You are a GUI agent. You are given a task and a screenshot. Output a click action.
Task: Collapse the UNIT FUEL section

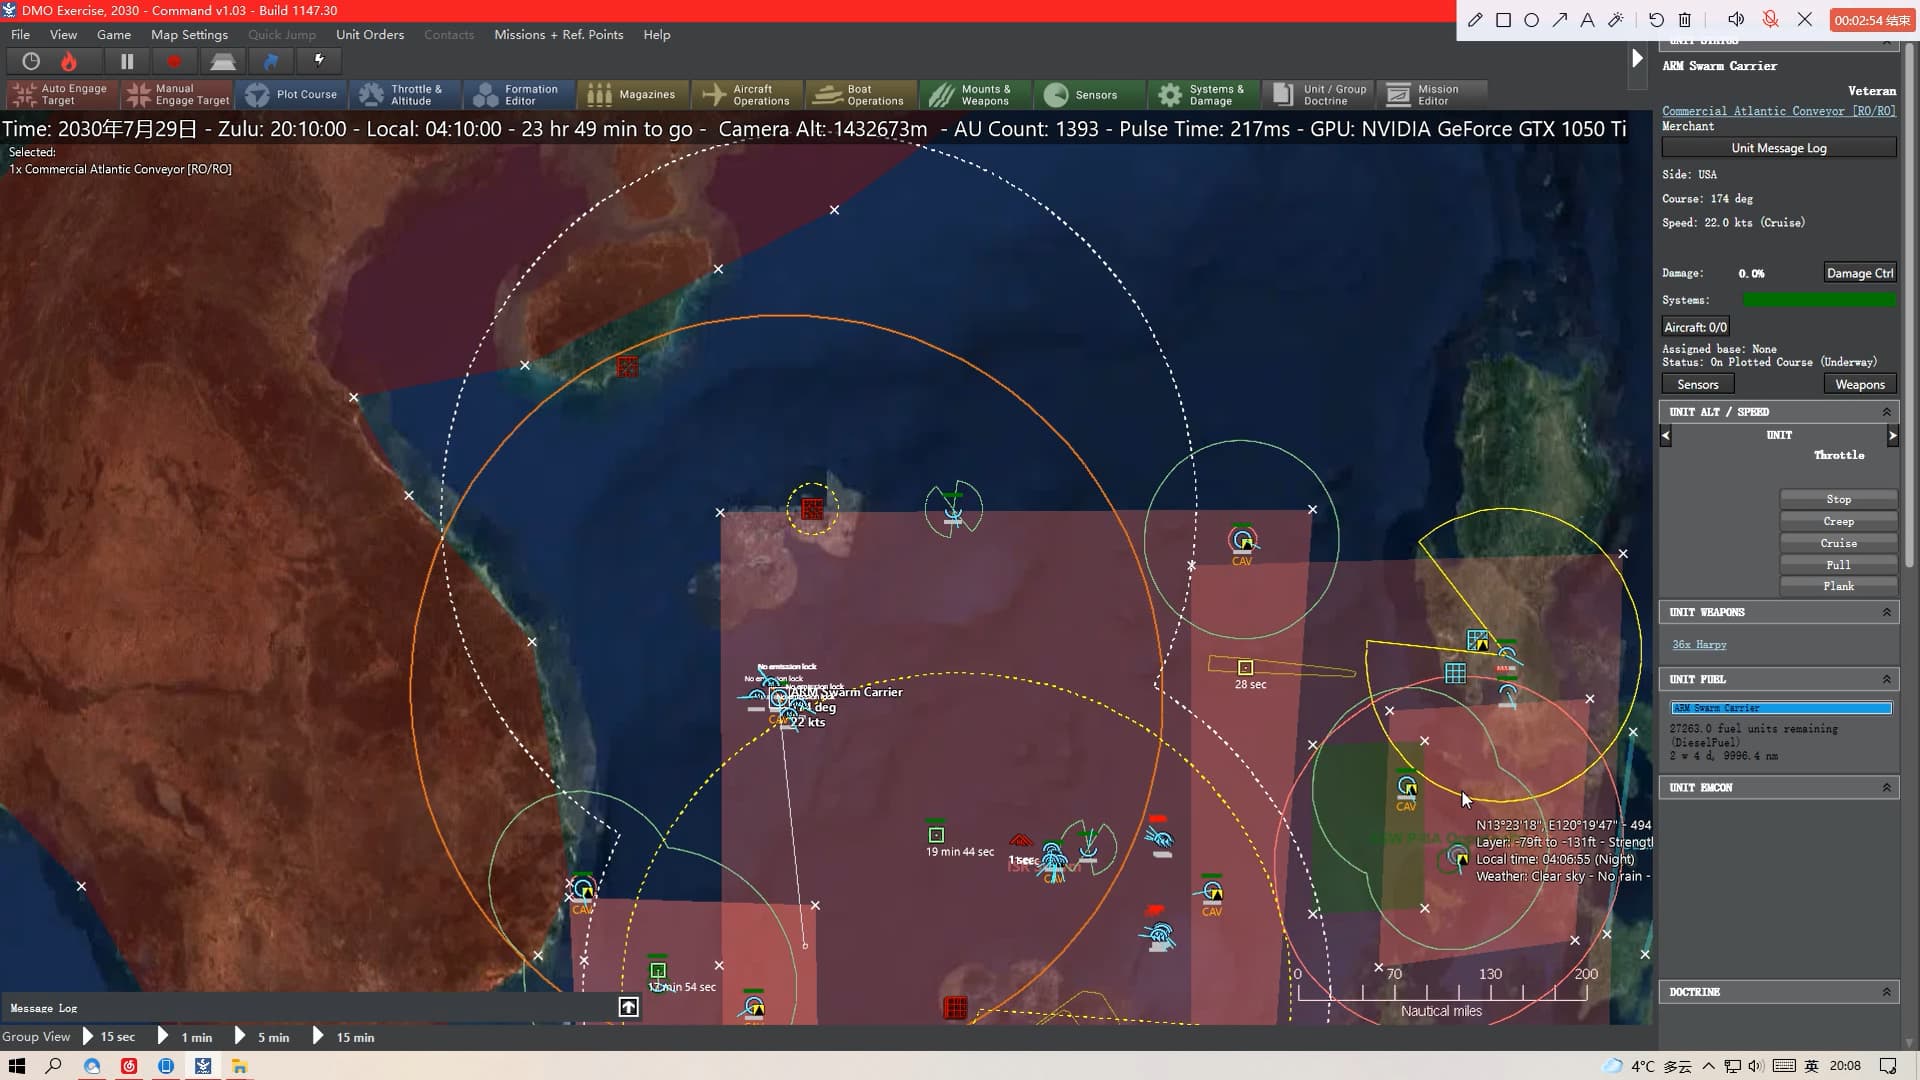click(x=1886, y=679)
